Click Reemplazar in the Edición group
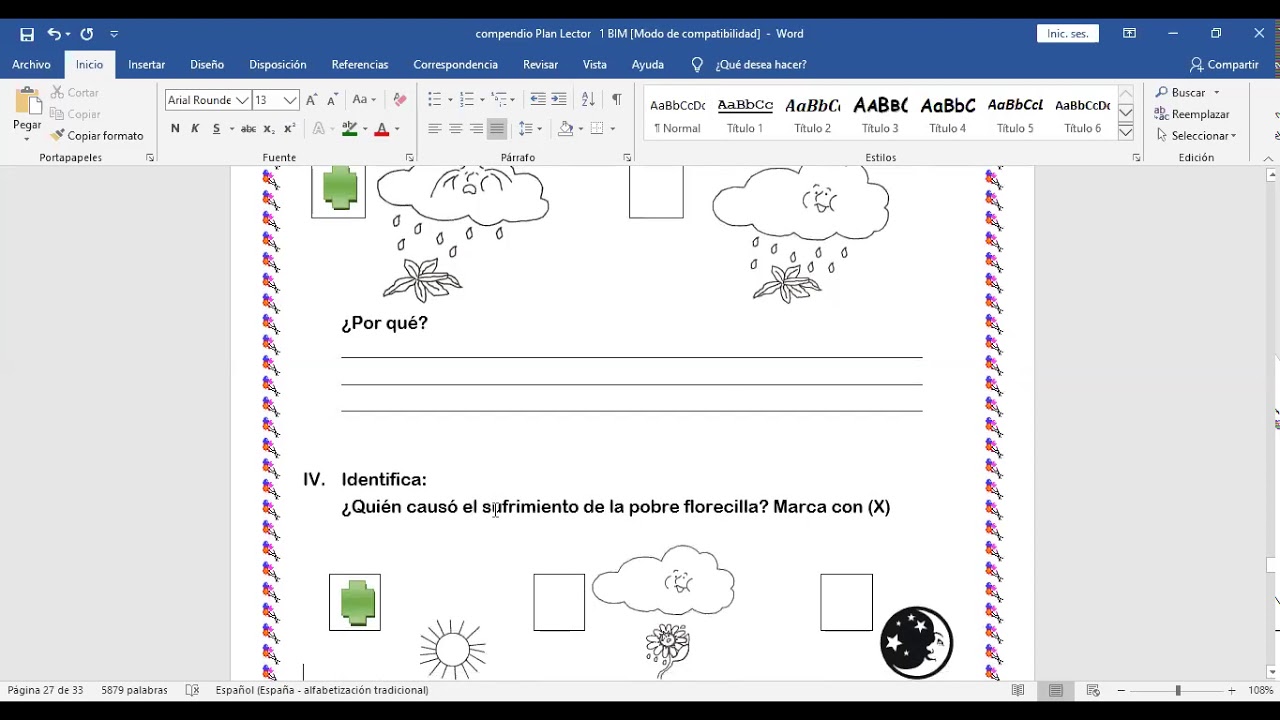This screenshot has width=1280, height=720. tap(1193, 114)
